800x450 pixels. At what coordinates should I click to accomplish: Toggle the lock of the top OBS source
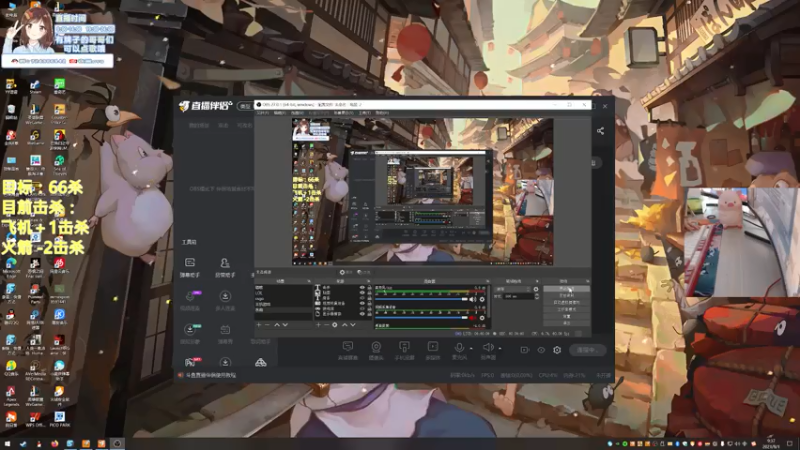369,287
